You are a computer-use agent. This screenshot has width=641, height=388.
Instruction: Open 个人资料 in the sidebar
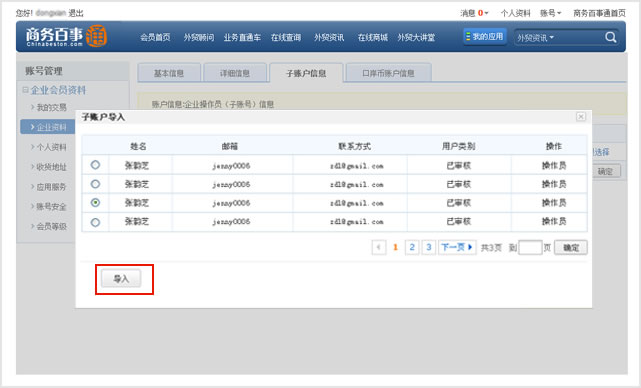(52, 147)
